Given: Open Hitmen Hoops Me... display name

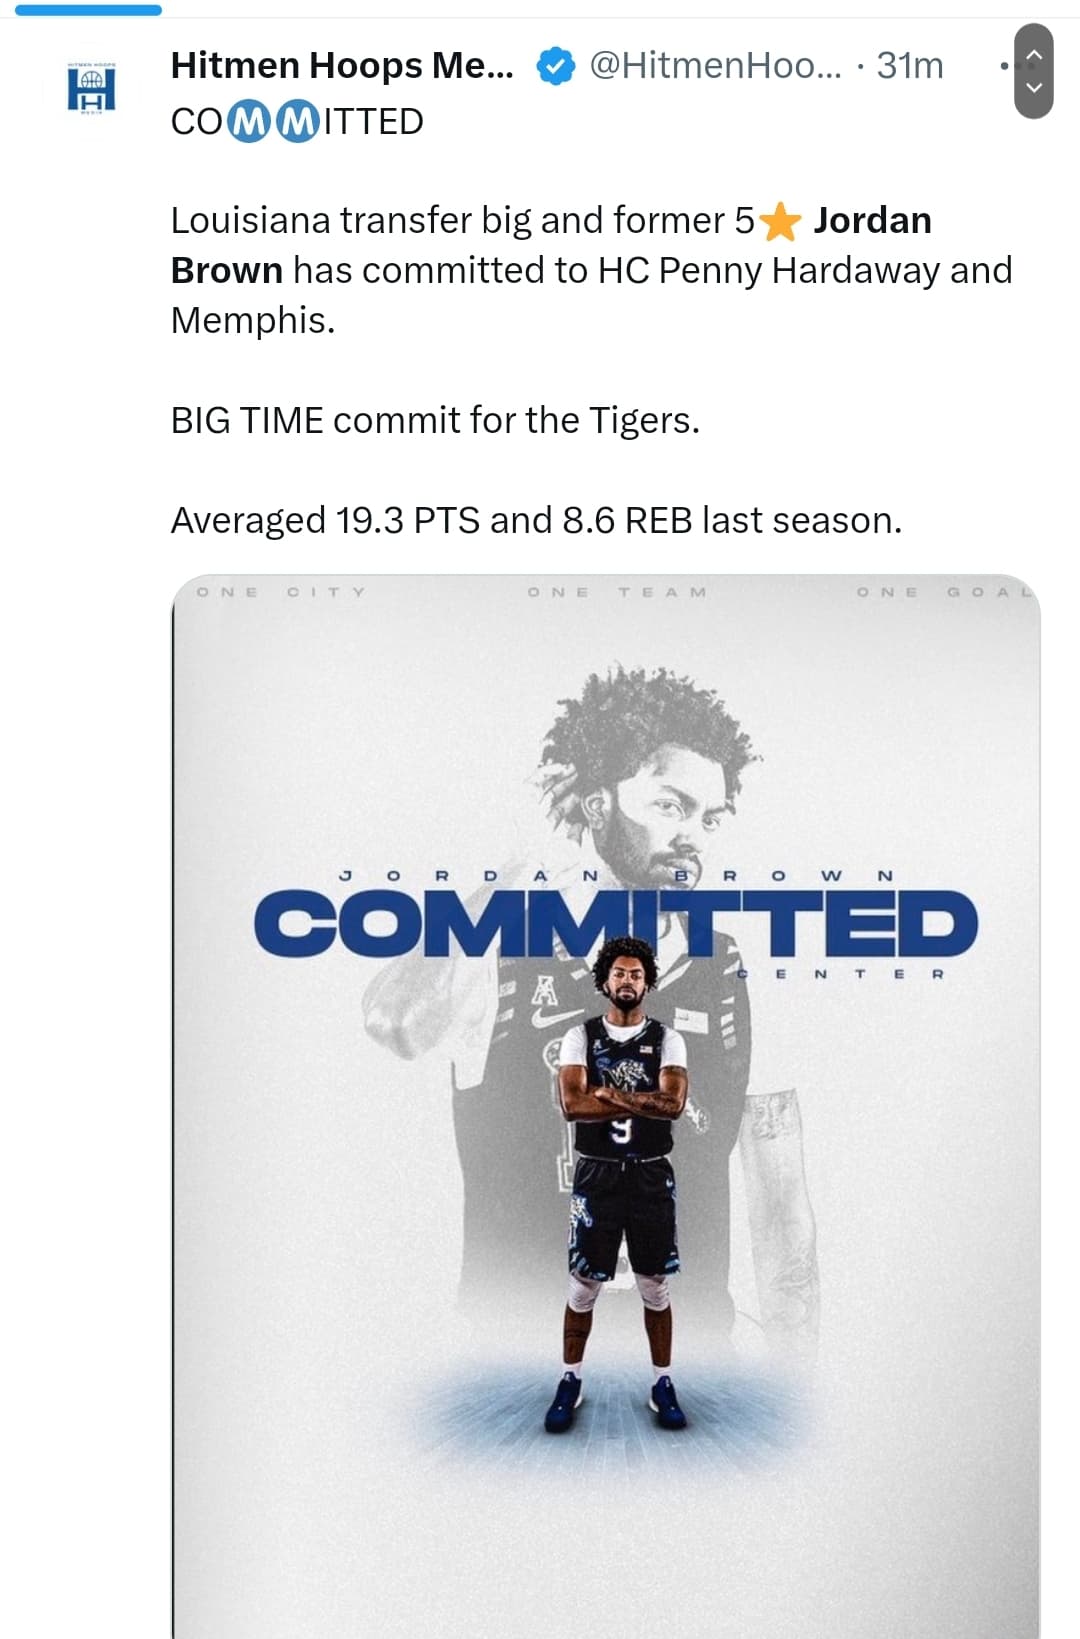Looking at the screenshot, I should click(342, 66).
